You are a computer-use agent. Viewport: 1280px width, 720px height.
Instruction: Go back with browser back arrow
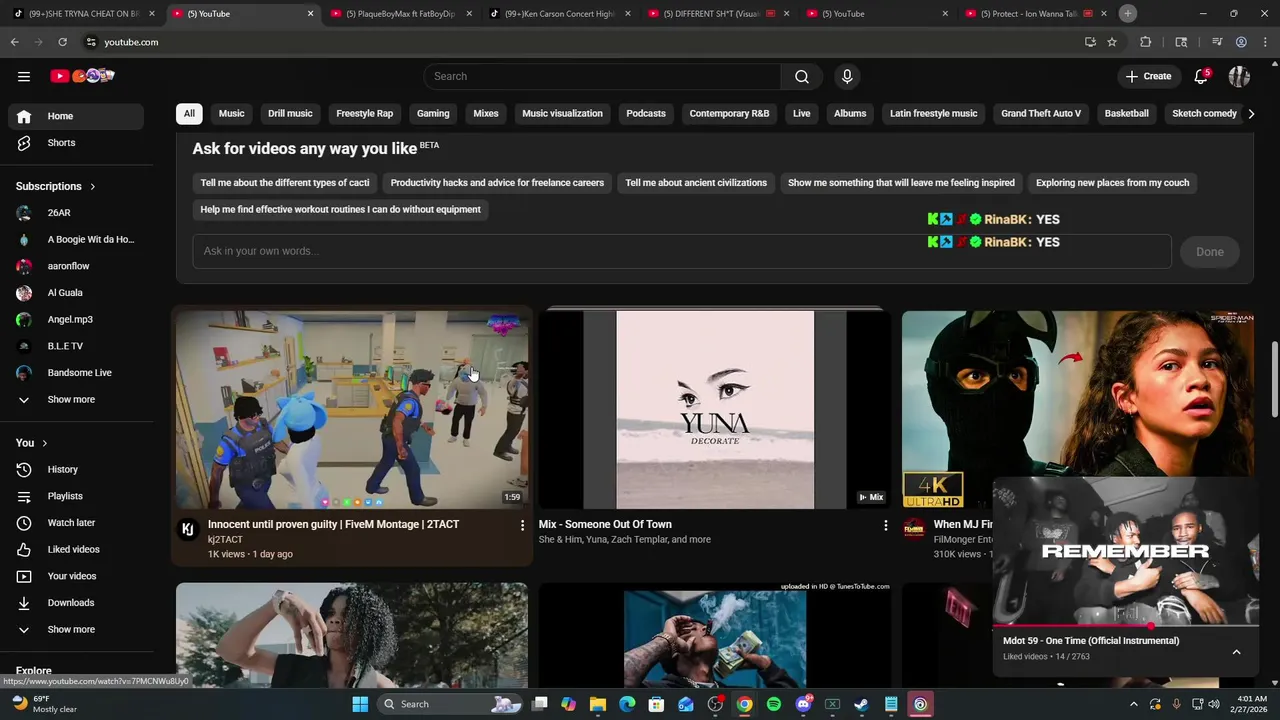tap(15, 42)
